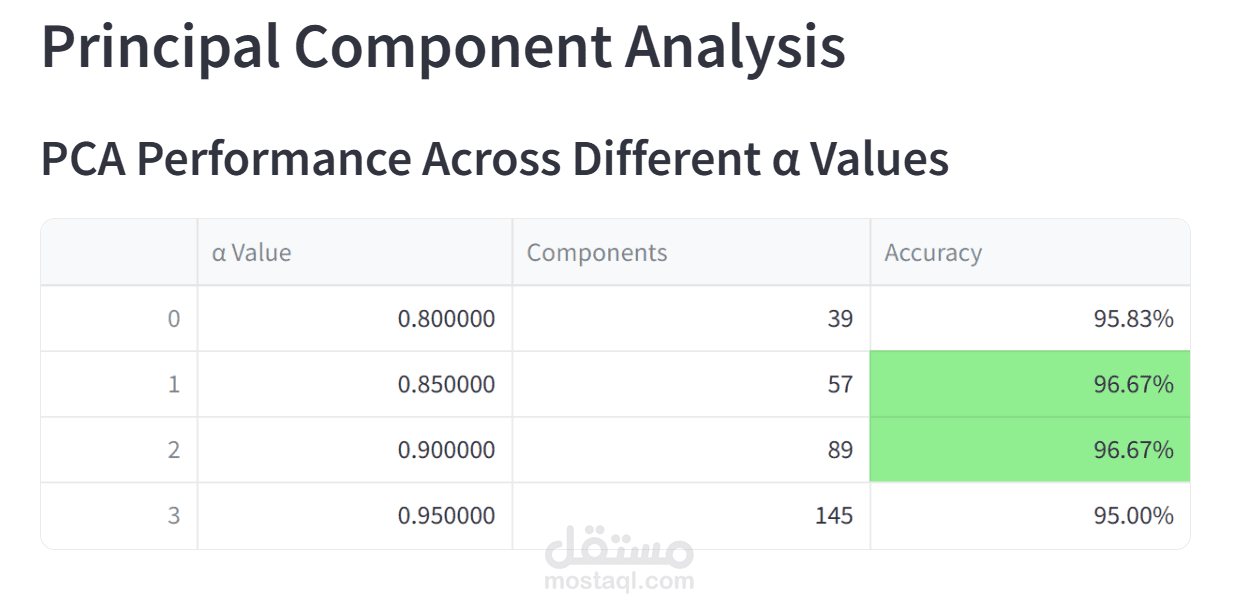Click the cell showing 57 components

[840, 384]
